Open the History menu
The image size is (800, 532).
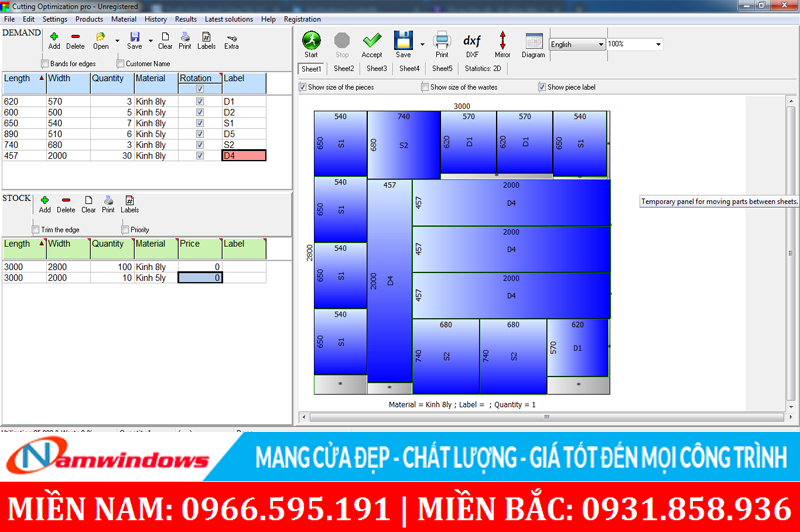[156, 19]
